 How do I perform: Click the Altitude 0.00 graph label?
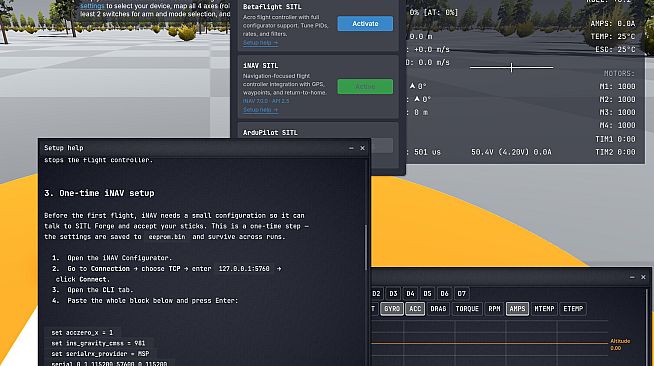[x=620, y=344]
